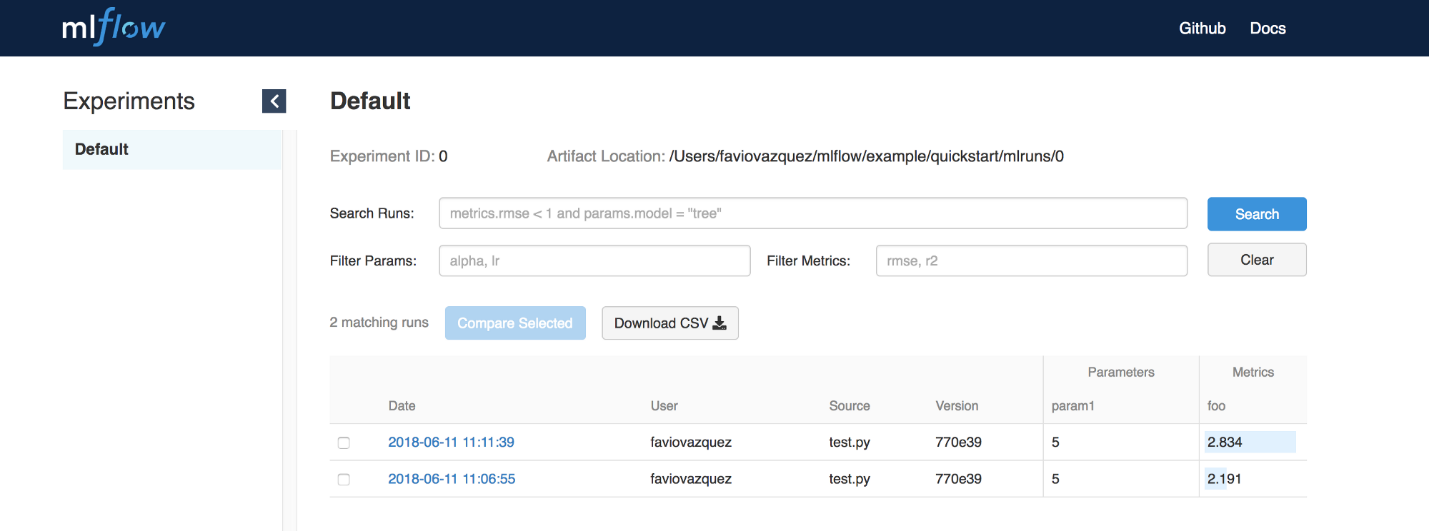
Task: Open the run dated 2018-06-11 11:06:55
Action: tap(451, 479)
